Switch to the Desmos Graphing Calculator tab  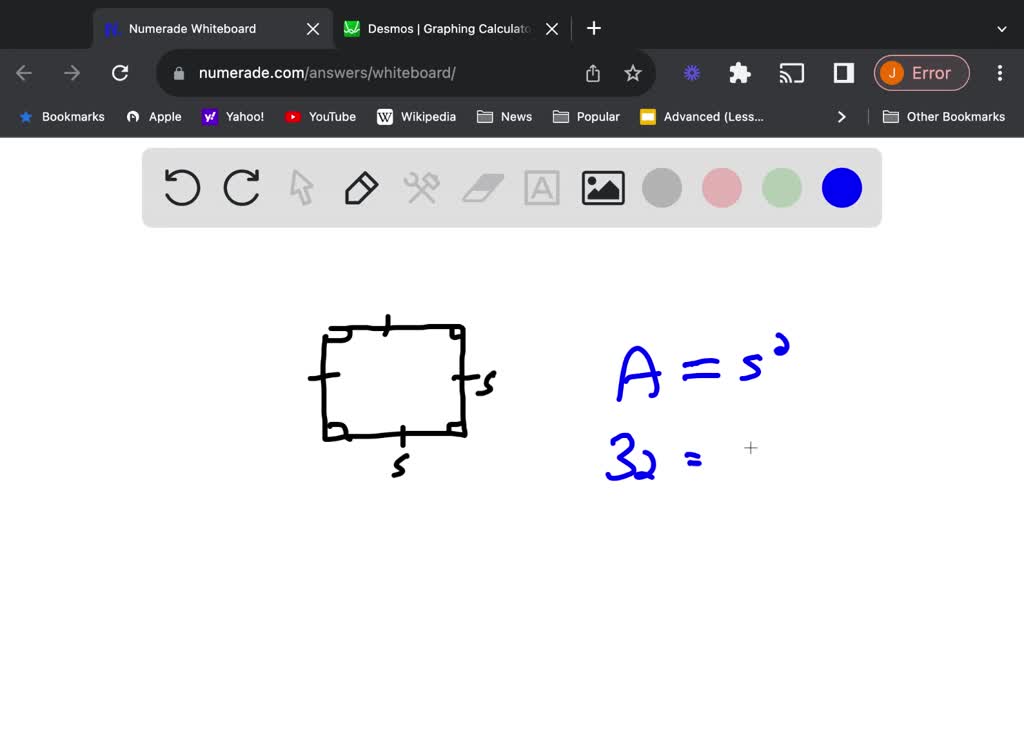click(440, 28)
